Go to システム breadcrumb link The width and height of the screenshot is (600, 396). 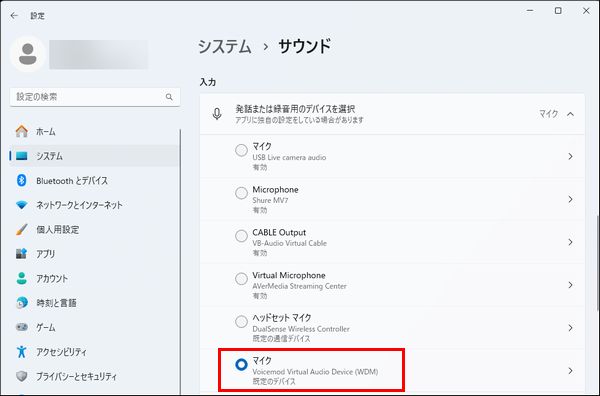click(x=225, y=47)
